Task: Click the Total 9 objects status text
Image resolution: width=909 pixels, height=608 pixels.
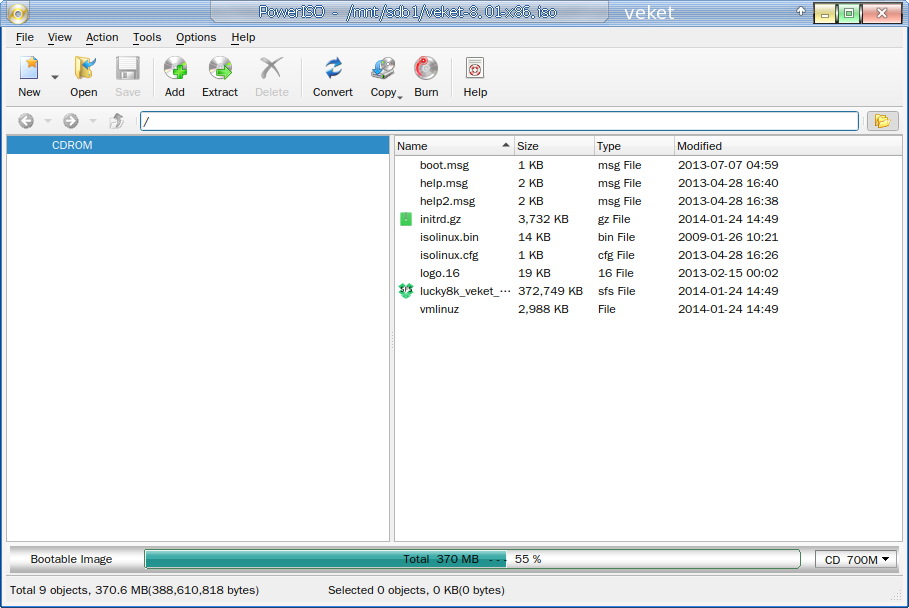Action: click(x=134, y=590)
